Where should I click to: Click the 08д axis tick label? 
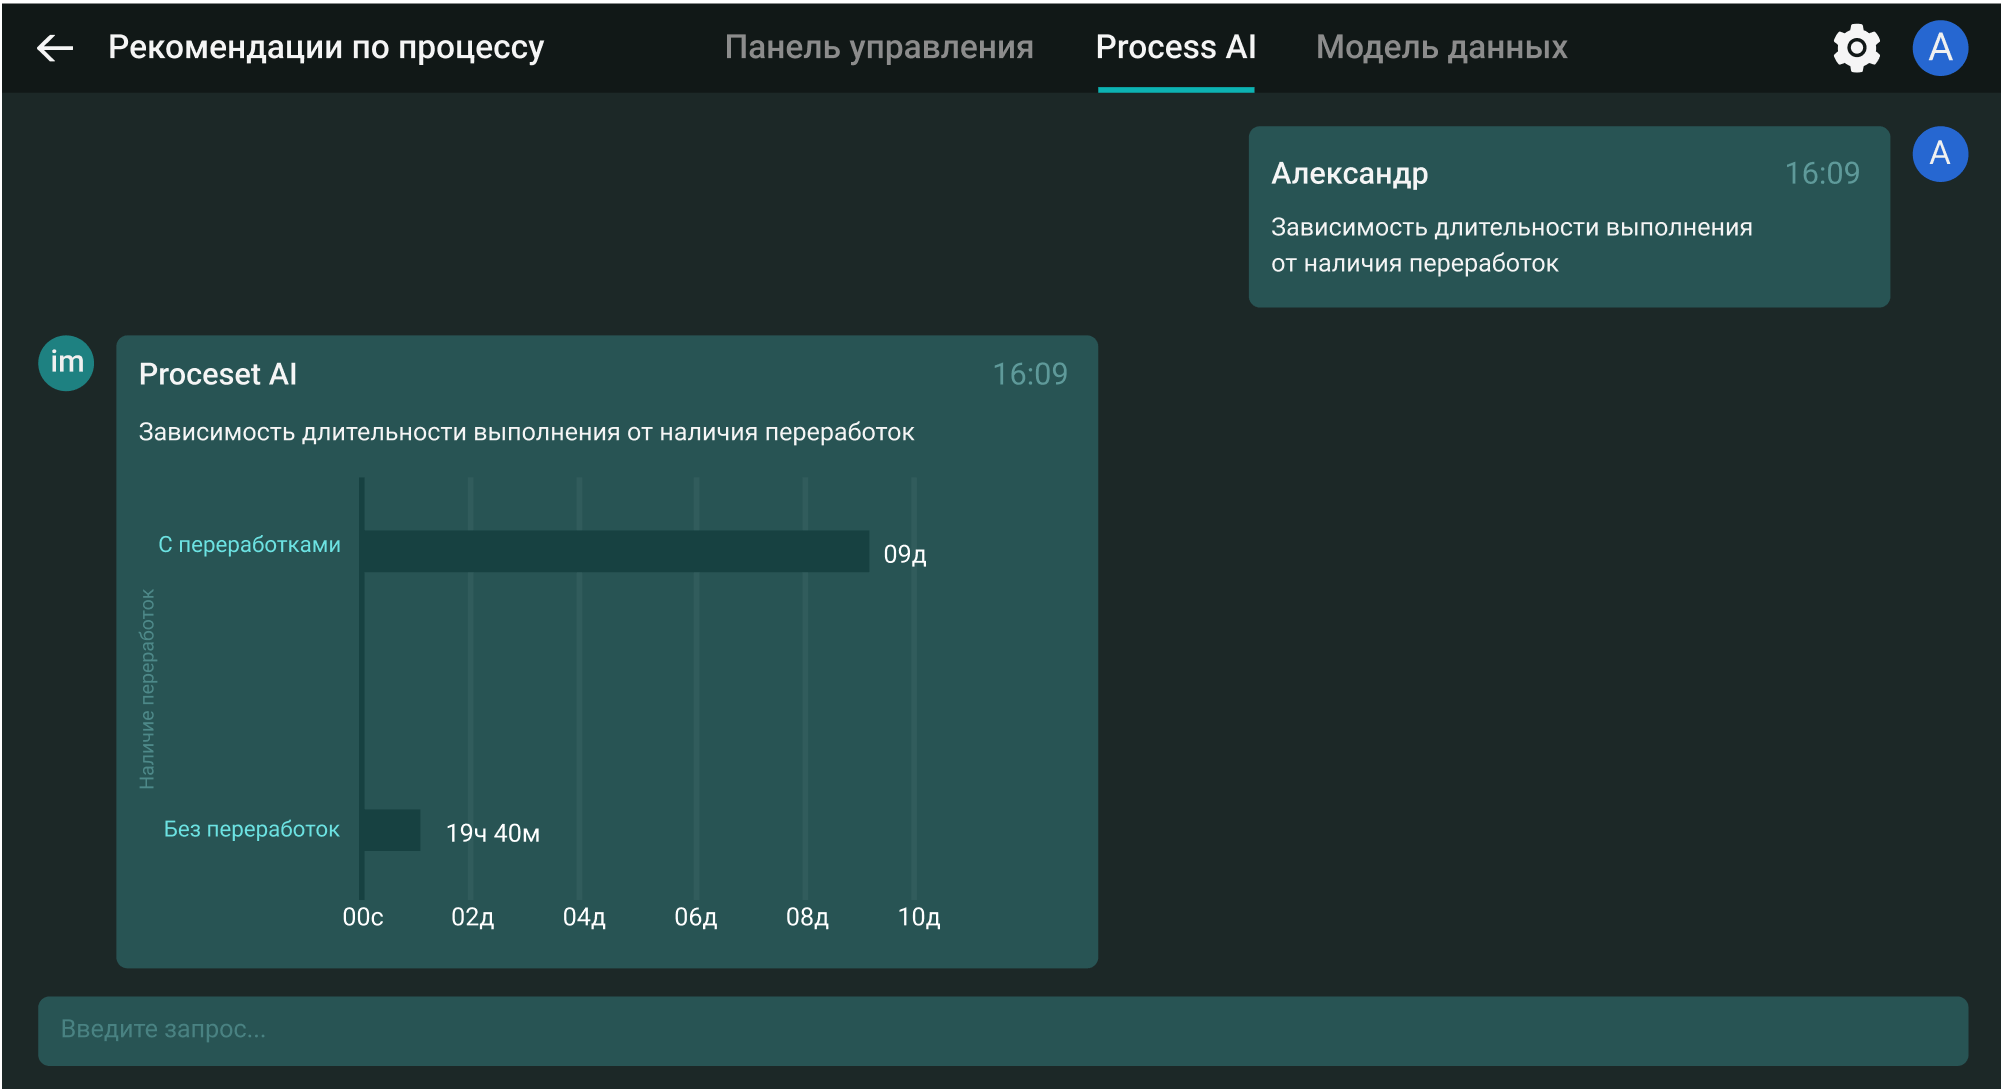807,917
